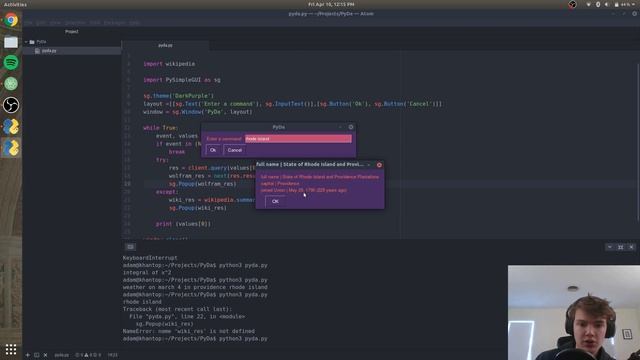The width and height of the screenshot is (640, 360).
Task: Click the 'import wikipedia' code line
Action: [169, 64]
